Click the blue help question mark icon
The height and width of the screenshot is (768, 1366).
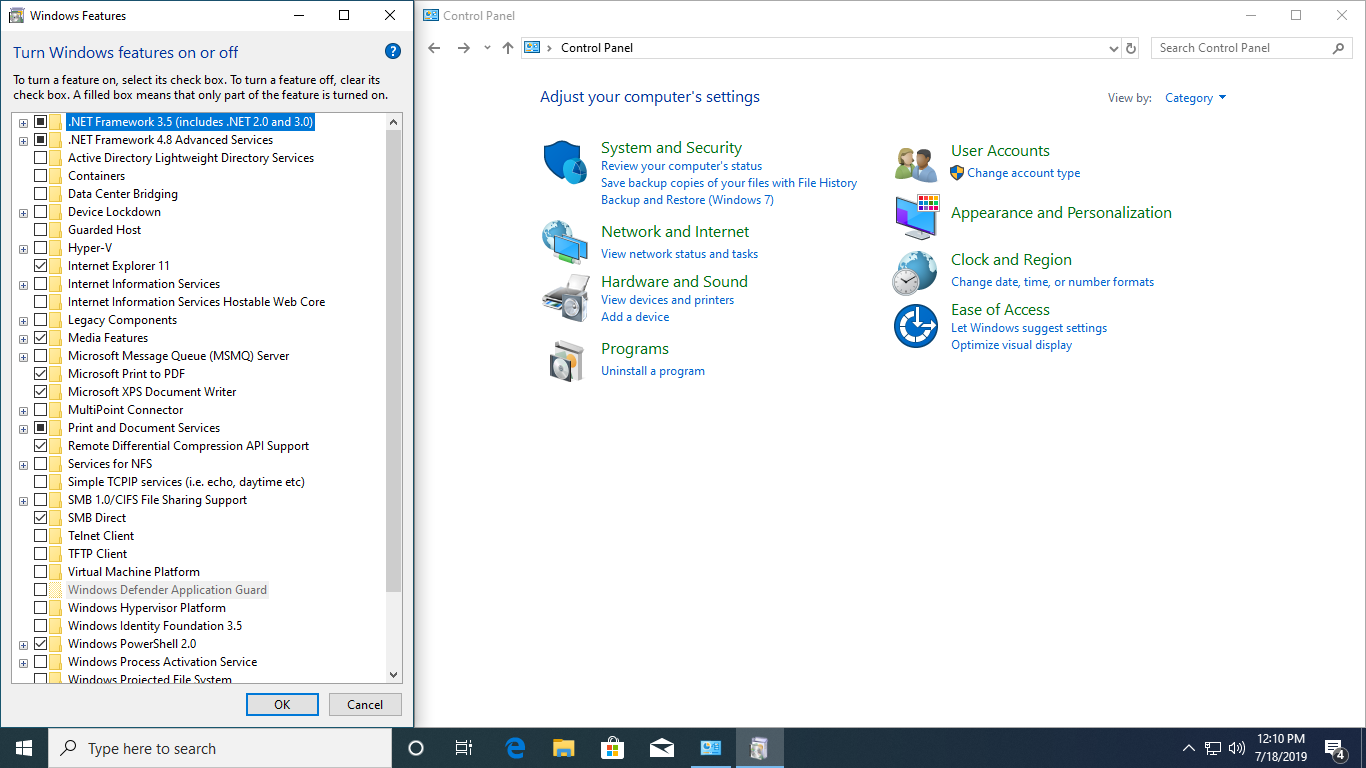[x=393, y=52]
